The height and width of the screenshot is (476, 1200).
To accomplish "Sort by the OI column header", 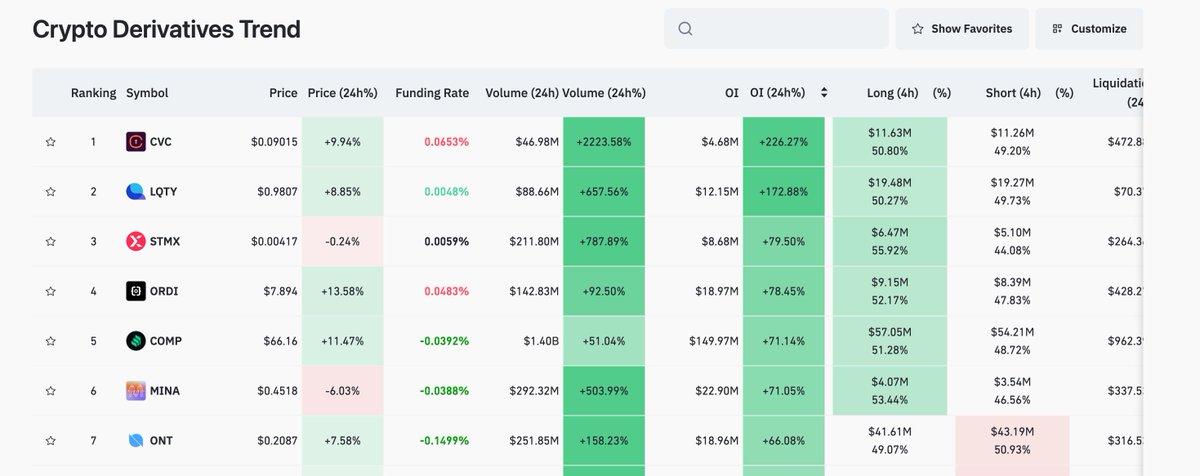I will 732,93.
